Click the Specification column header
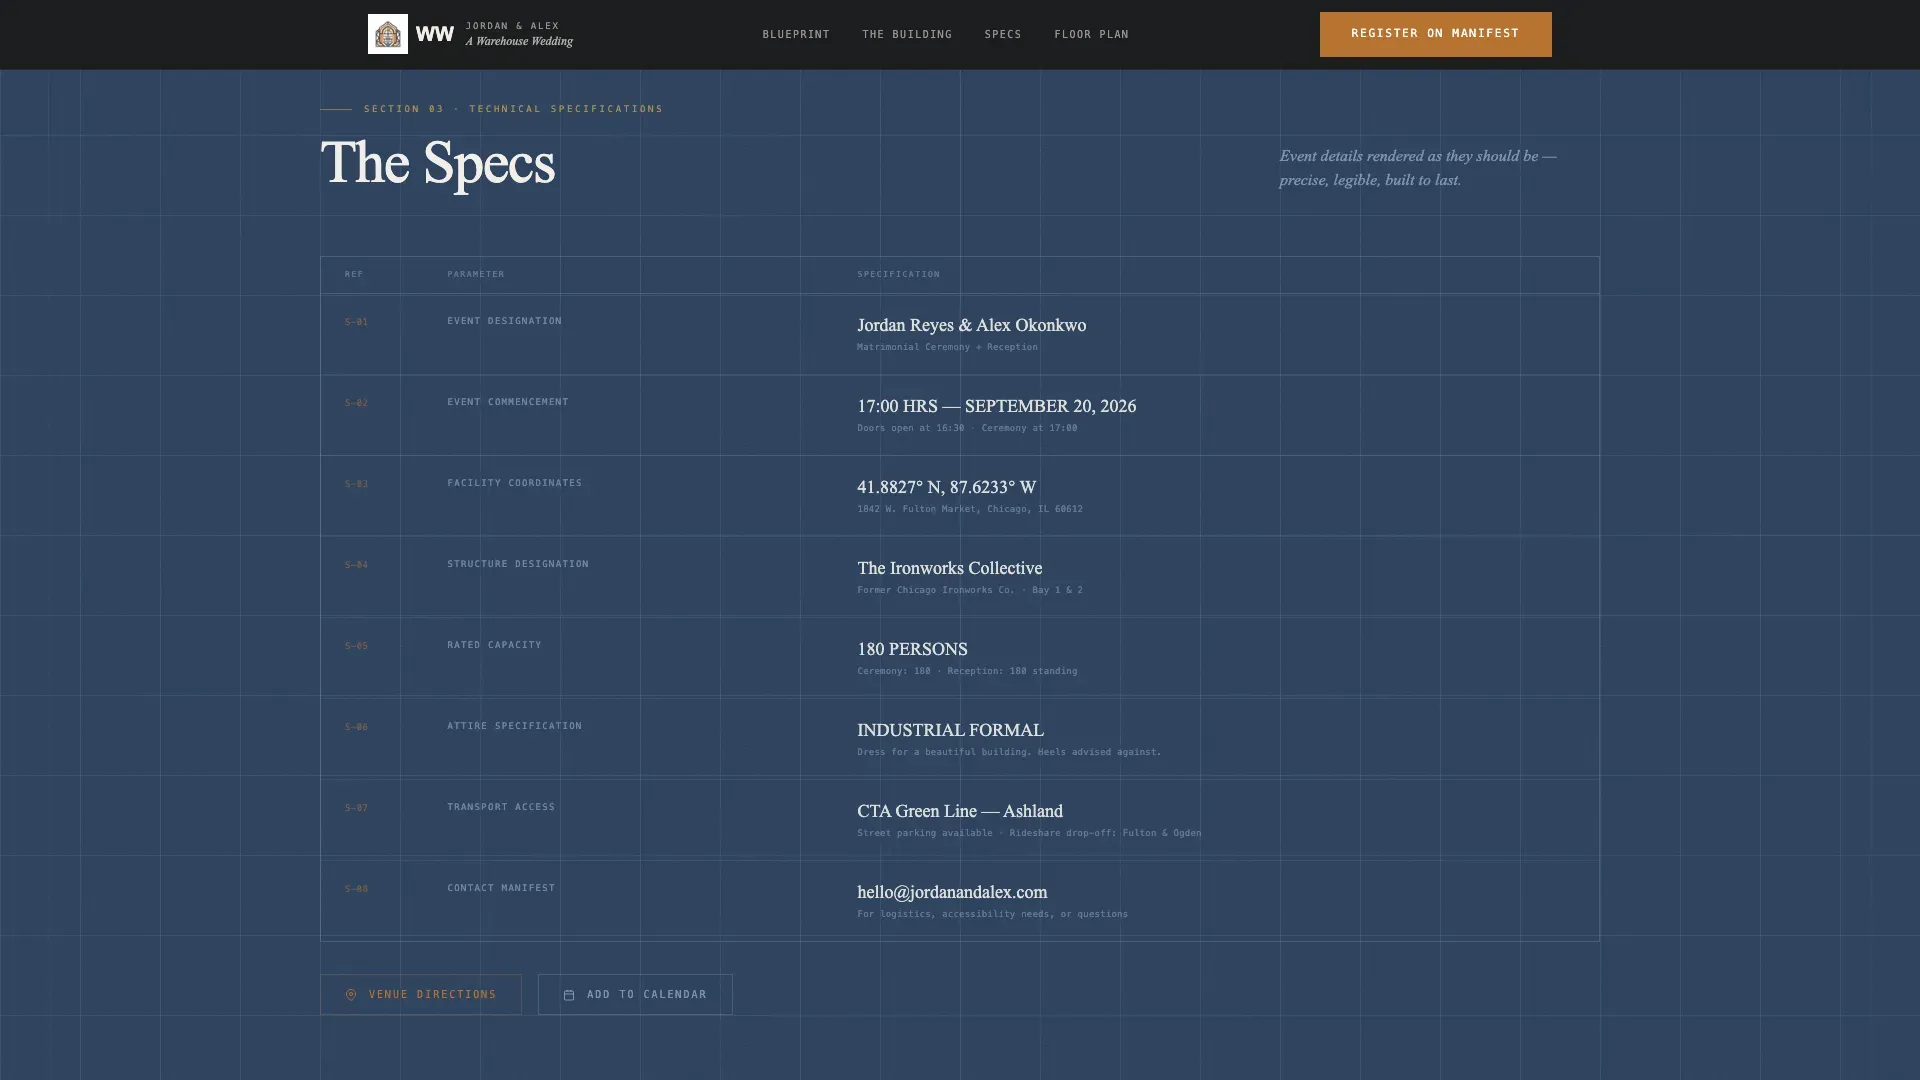The width and height of the screenshot is (1920, 1080). click(898, 274)
